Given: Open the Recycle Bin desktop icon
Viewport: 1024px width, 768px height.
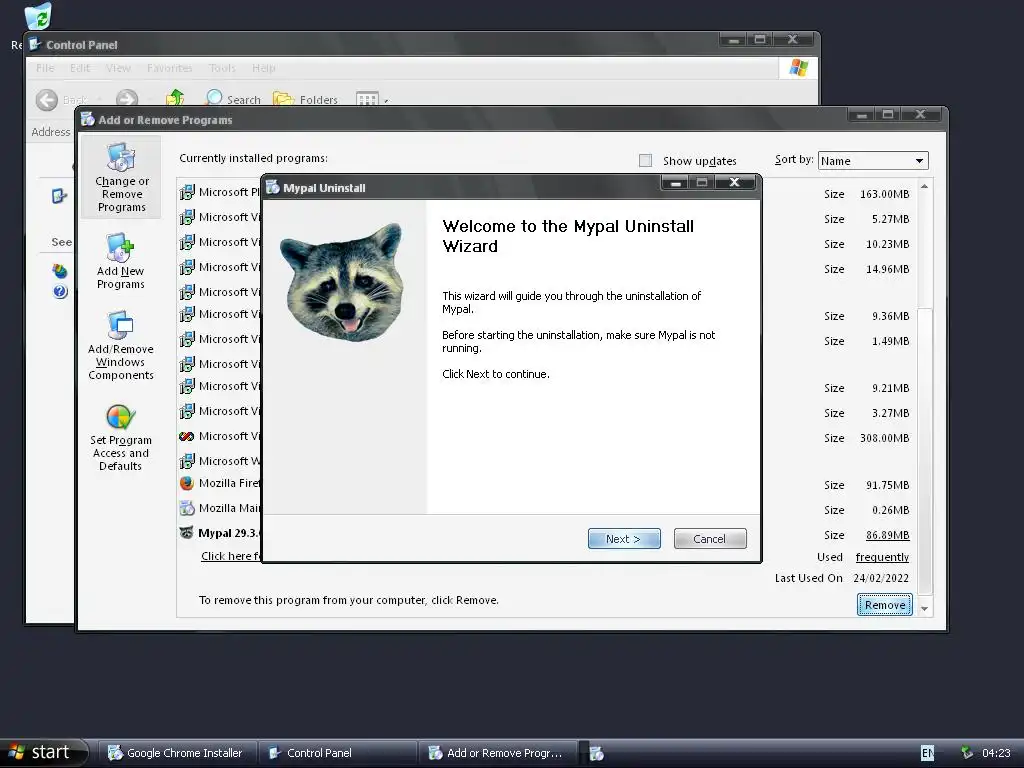Looking at the screenshot, I should 38,16.
